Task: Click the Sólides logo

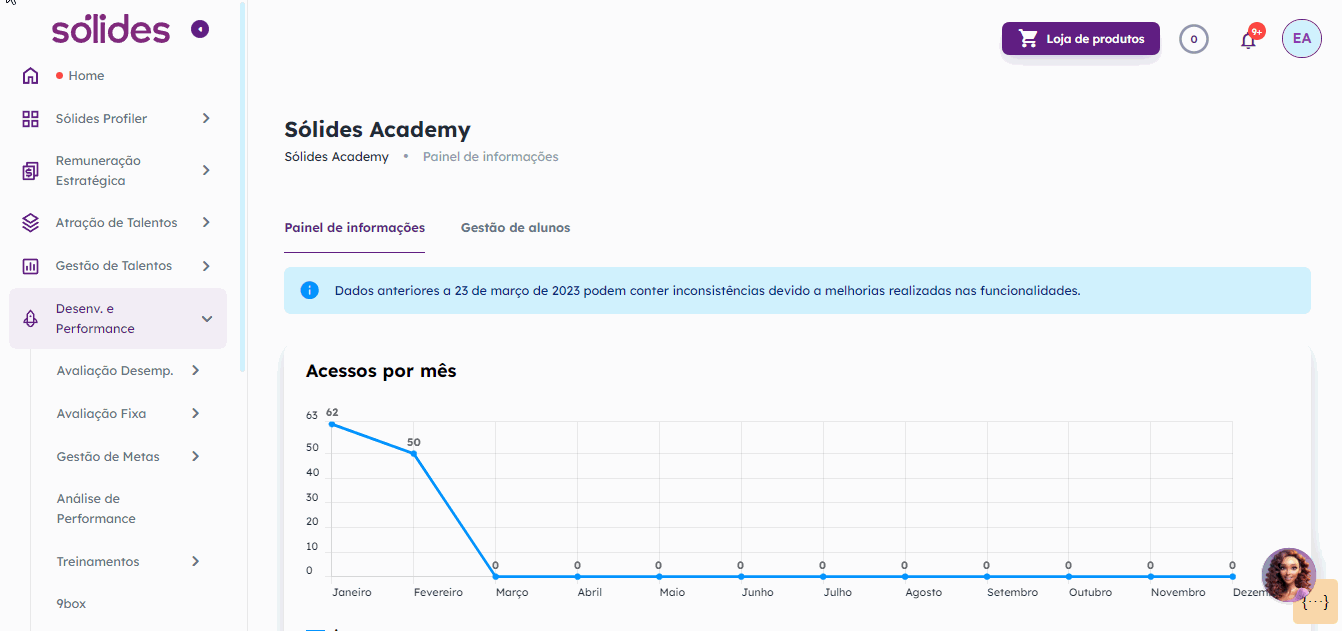Action: pos(111,29)
